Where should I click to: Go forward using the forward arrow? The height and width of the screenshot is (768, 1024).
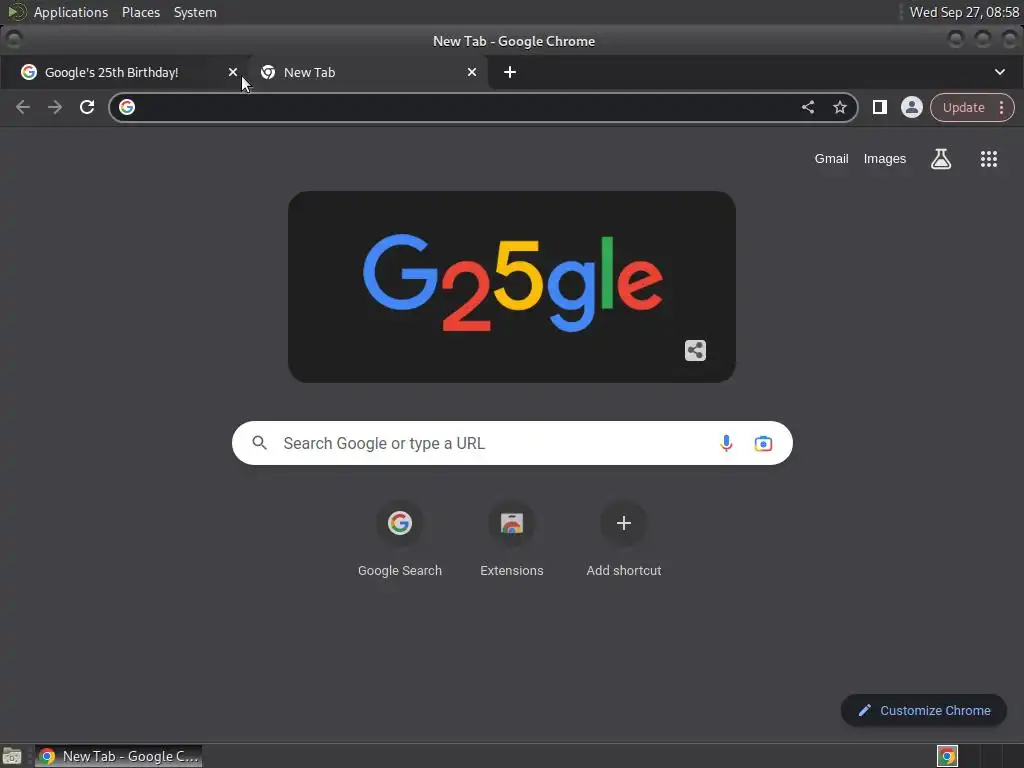[55, 107]
